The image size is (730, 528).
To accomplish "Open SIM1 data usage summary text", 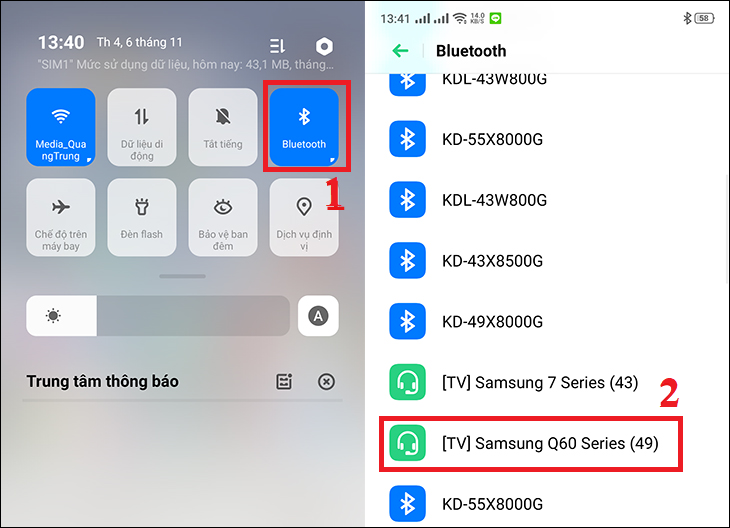I will [186, 64].
